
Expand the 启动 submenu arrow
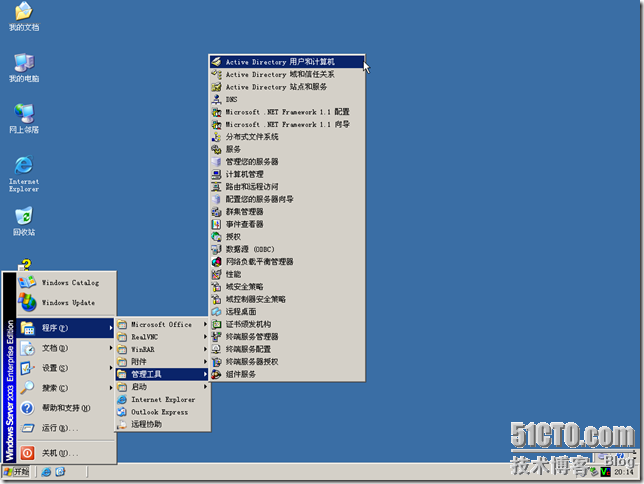205,387
